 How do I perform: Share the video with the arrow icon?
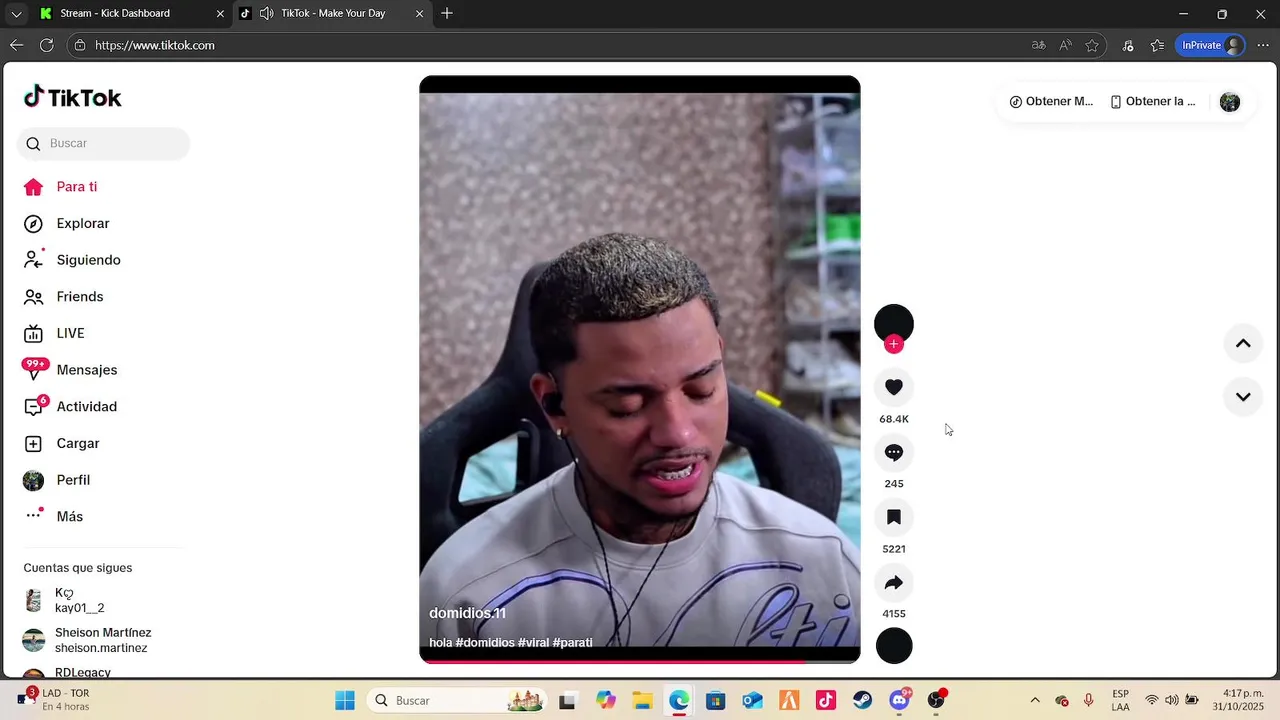tap(894, 583)
